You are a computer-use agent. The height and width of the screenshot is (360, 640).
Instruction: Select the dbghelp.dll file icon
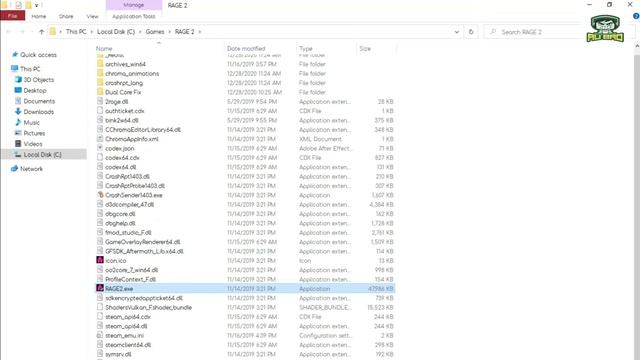(100, 223)
